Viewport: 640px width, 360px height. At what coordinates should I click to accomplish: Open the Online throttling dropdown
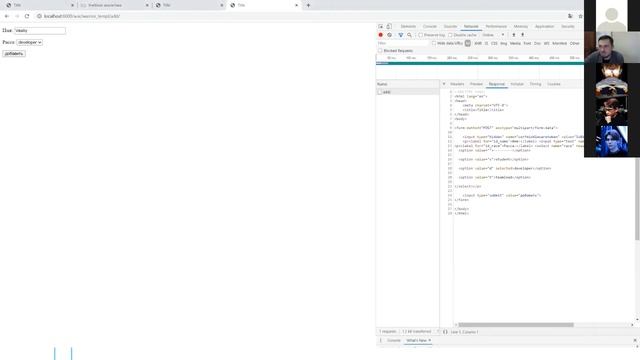click(x=493, y=35)
